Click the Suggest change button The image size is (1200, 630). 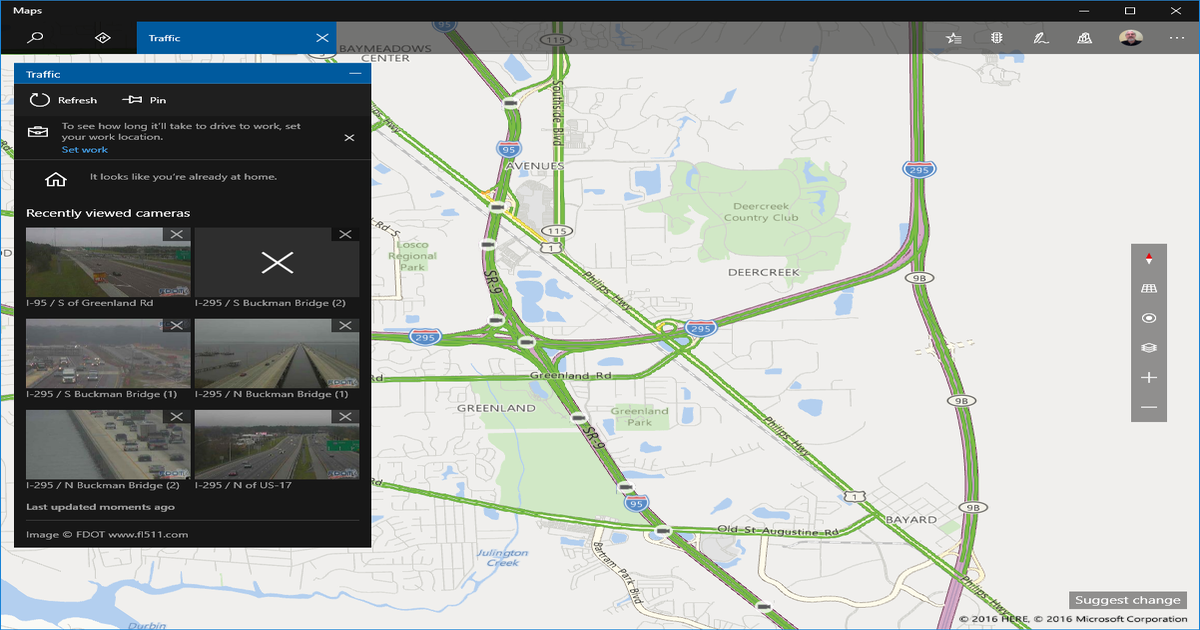[x=1127, y=599]
